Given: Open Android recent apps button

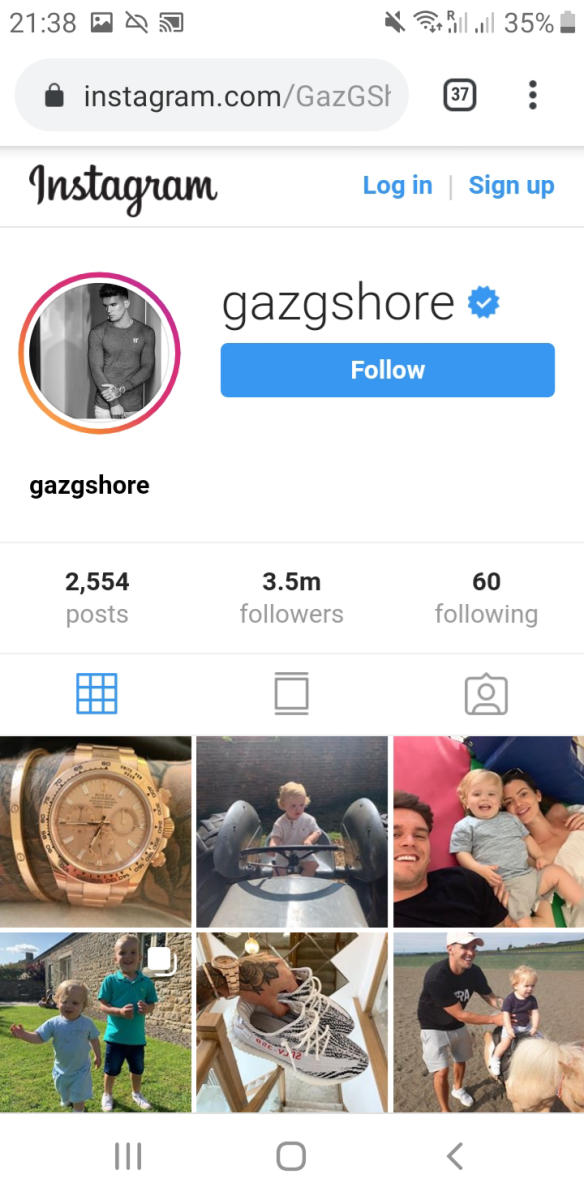Looking at the screenshot, I should coord(127,1156).
